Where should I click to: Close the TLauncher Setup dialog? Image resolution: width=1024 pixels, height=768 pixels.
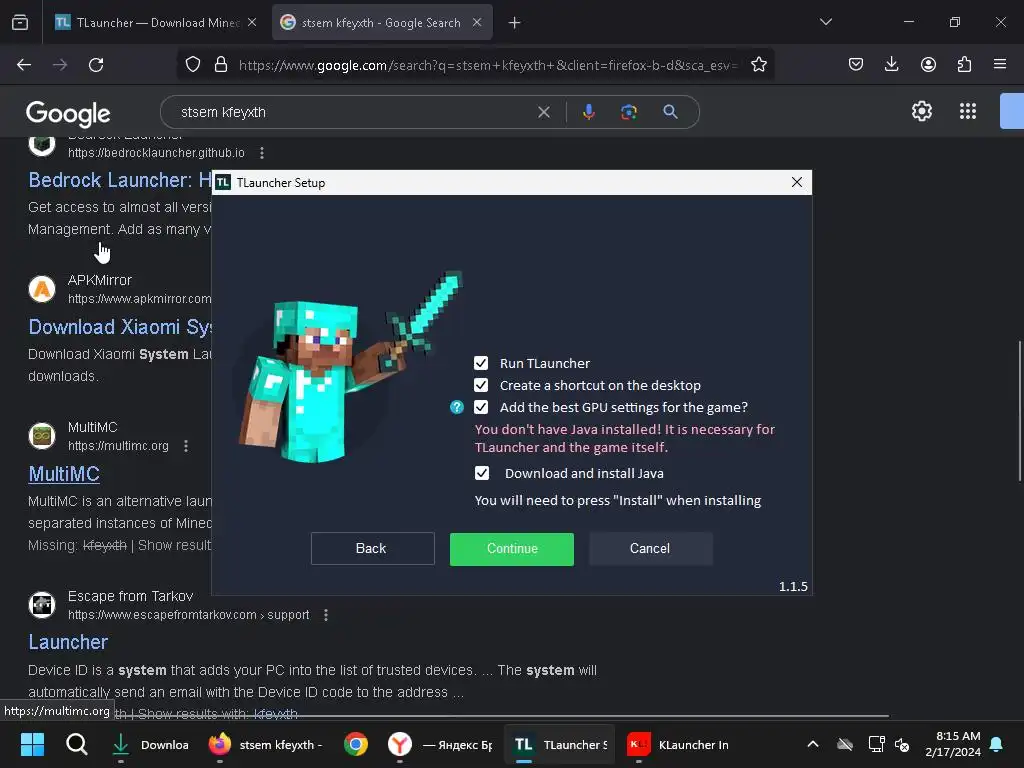tap(797, 182)
